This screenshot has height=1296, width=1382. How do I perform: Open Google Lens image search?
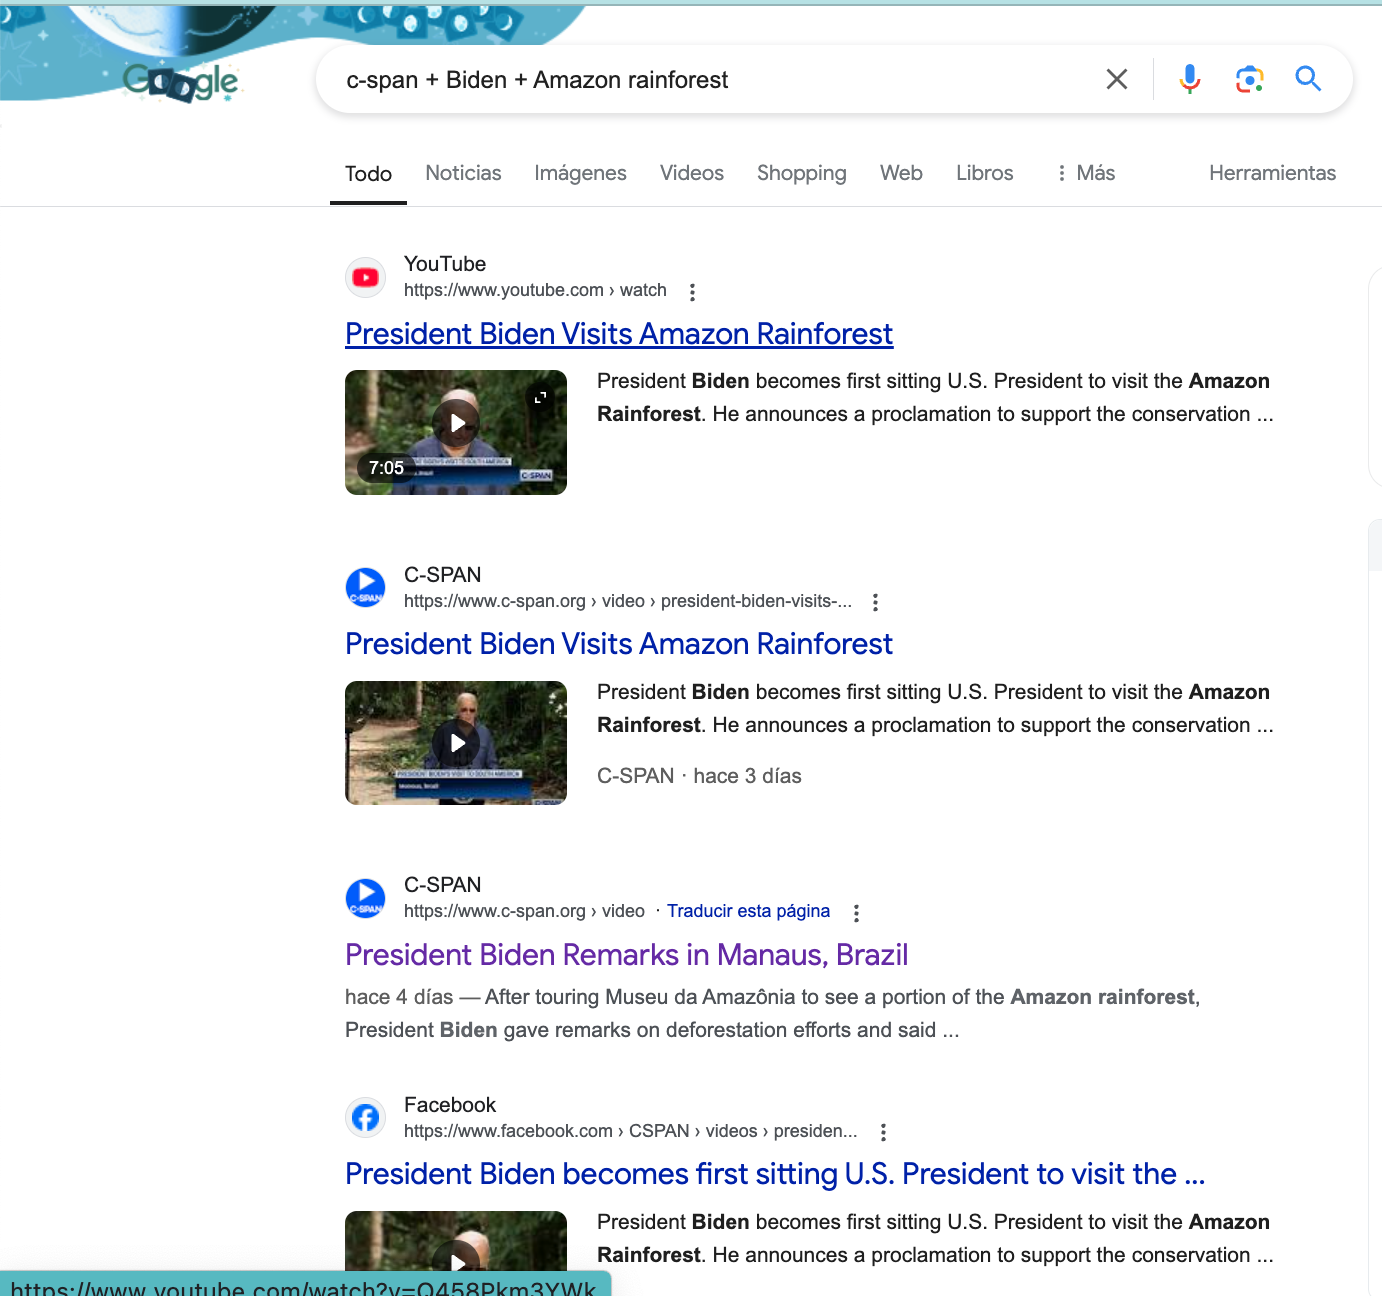pyautogui.click(x=1249, y=79)
